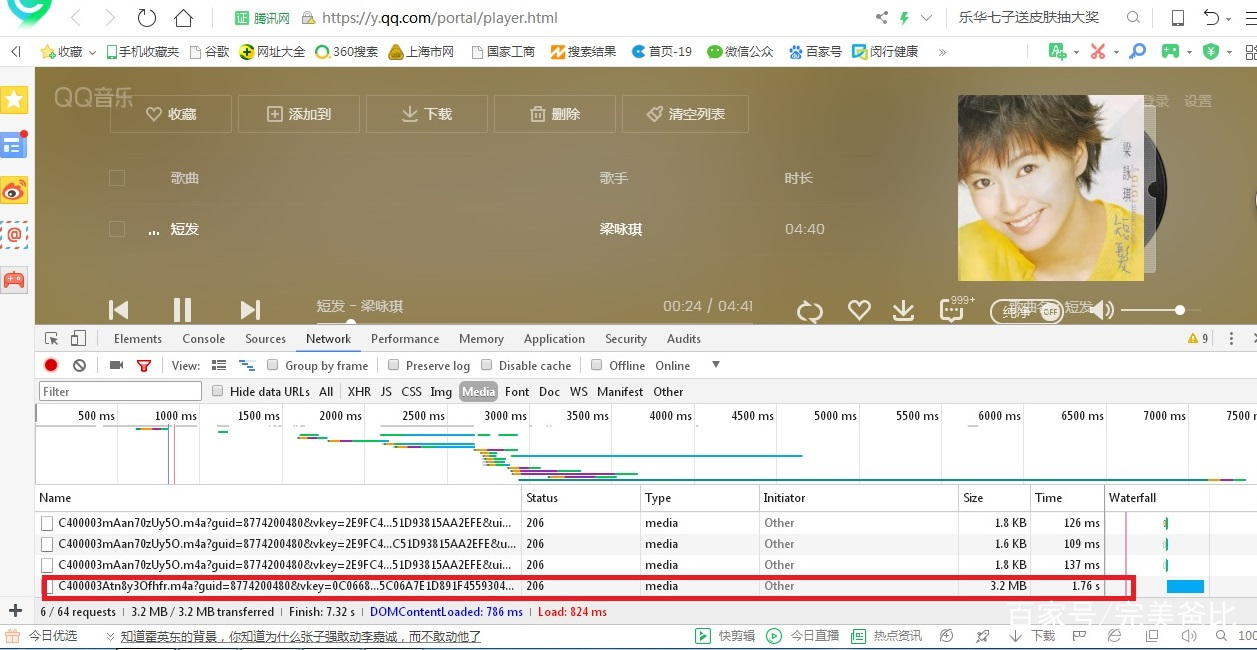
Task: Open the network filter funnel icon
Action: (143, 365)
